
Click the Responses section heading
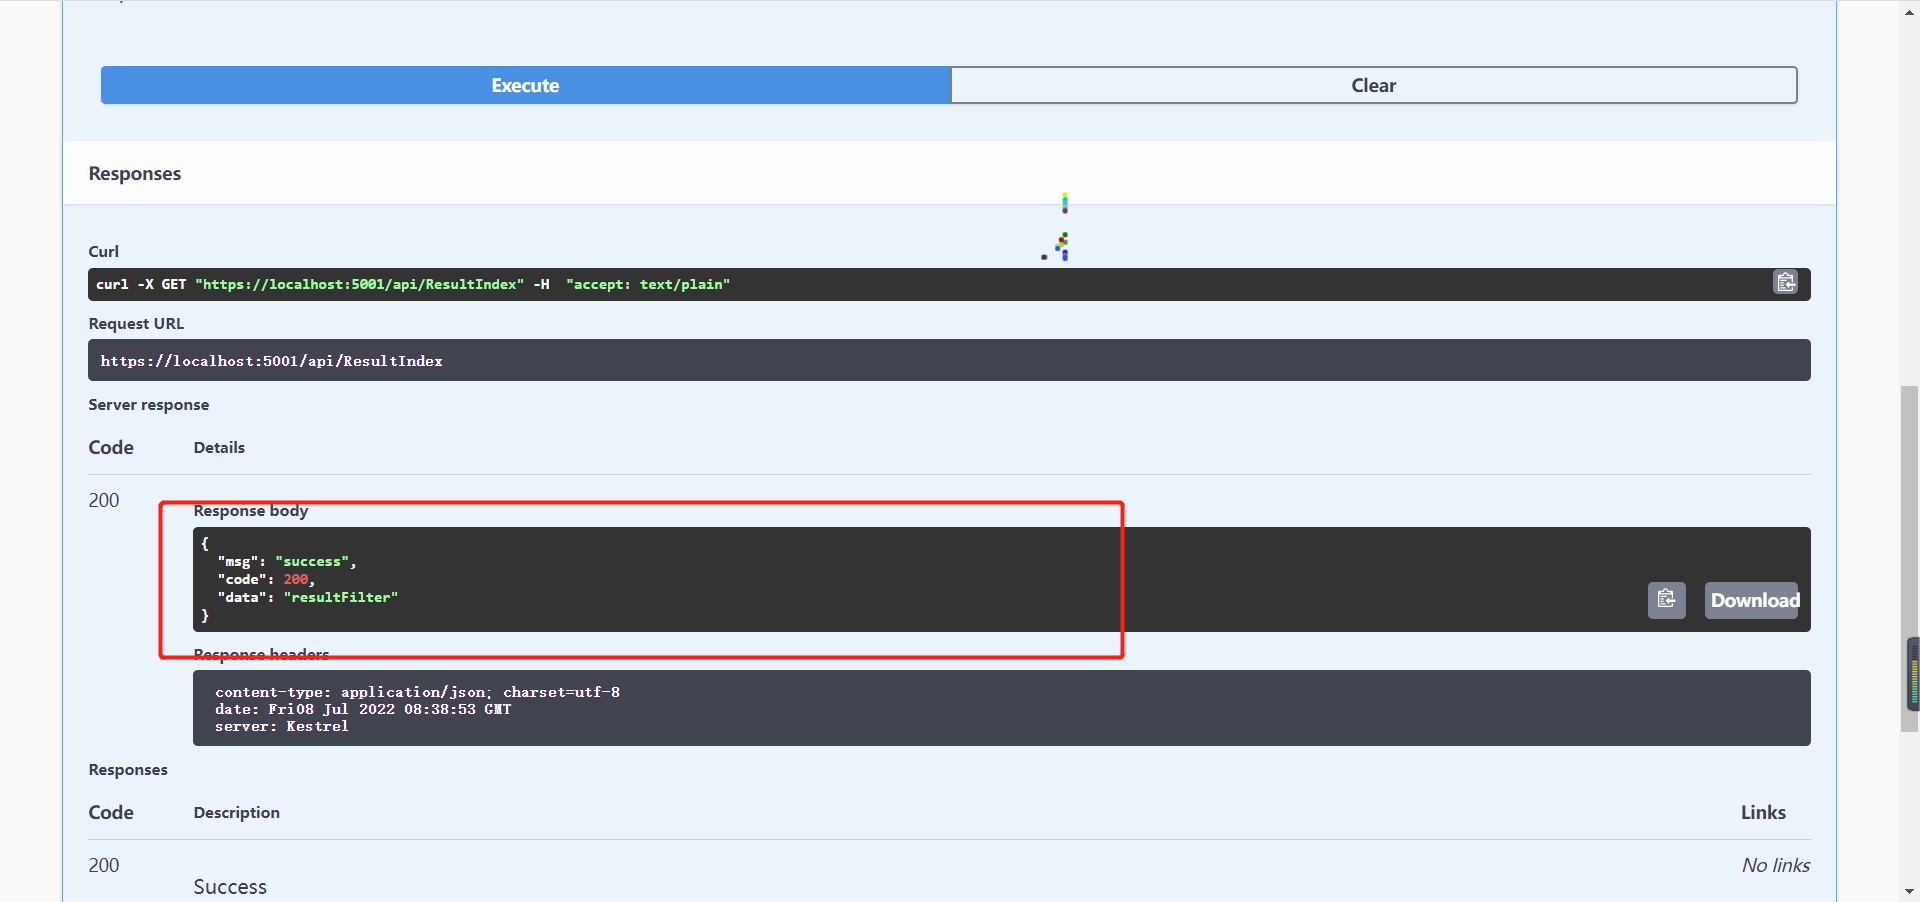pyautogui.click(x=135, y=174)
